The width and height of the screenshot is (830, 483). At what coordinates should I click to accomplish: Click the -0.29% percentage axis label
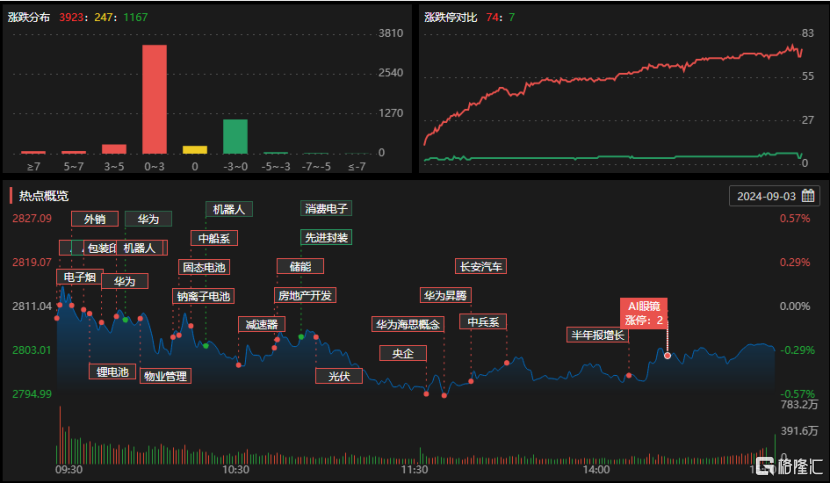(797, 350)
